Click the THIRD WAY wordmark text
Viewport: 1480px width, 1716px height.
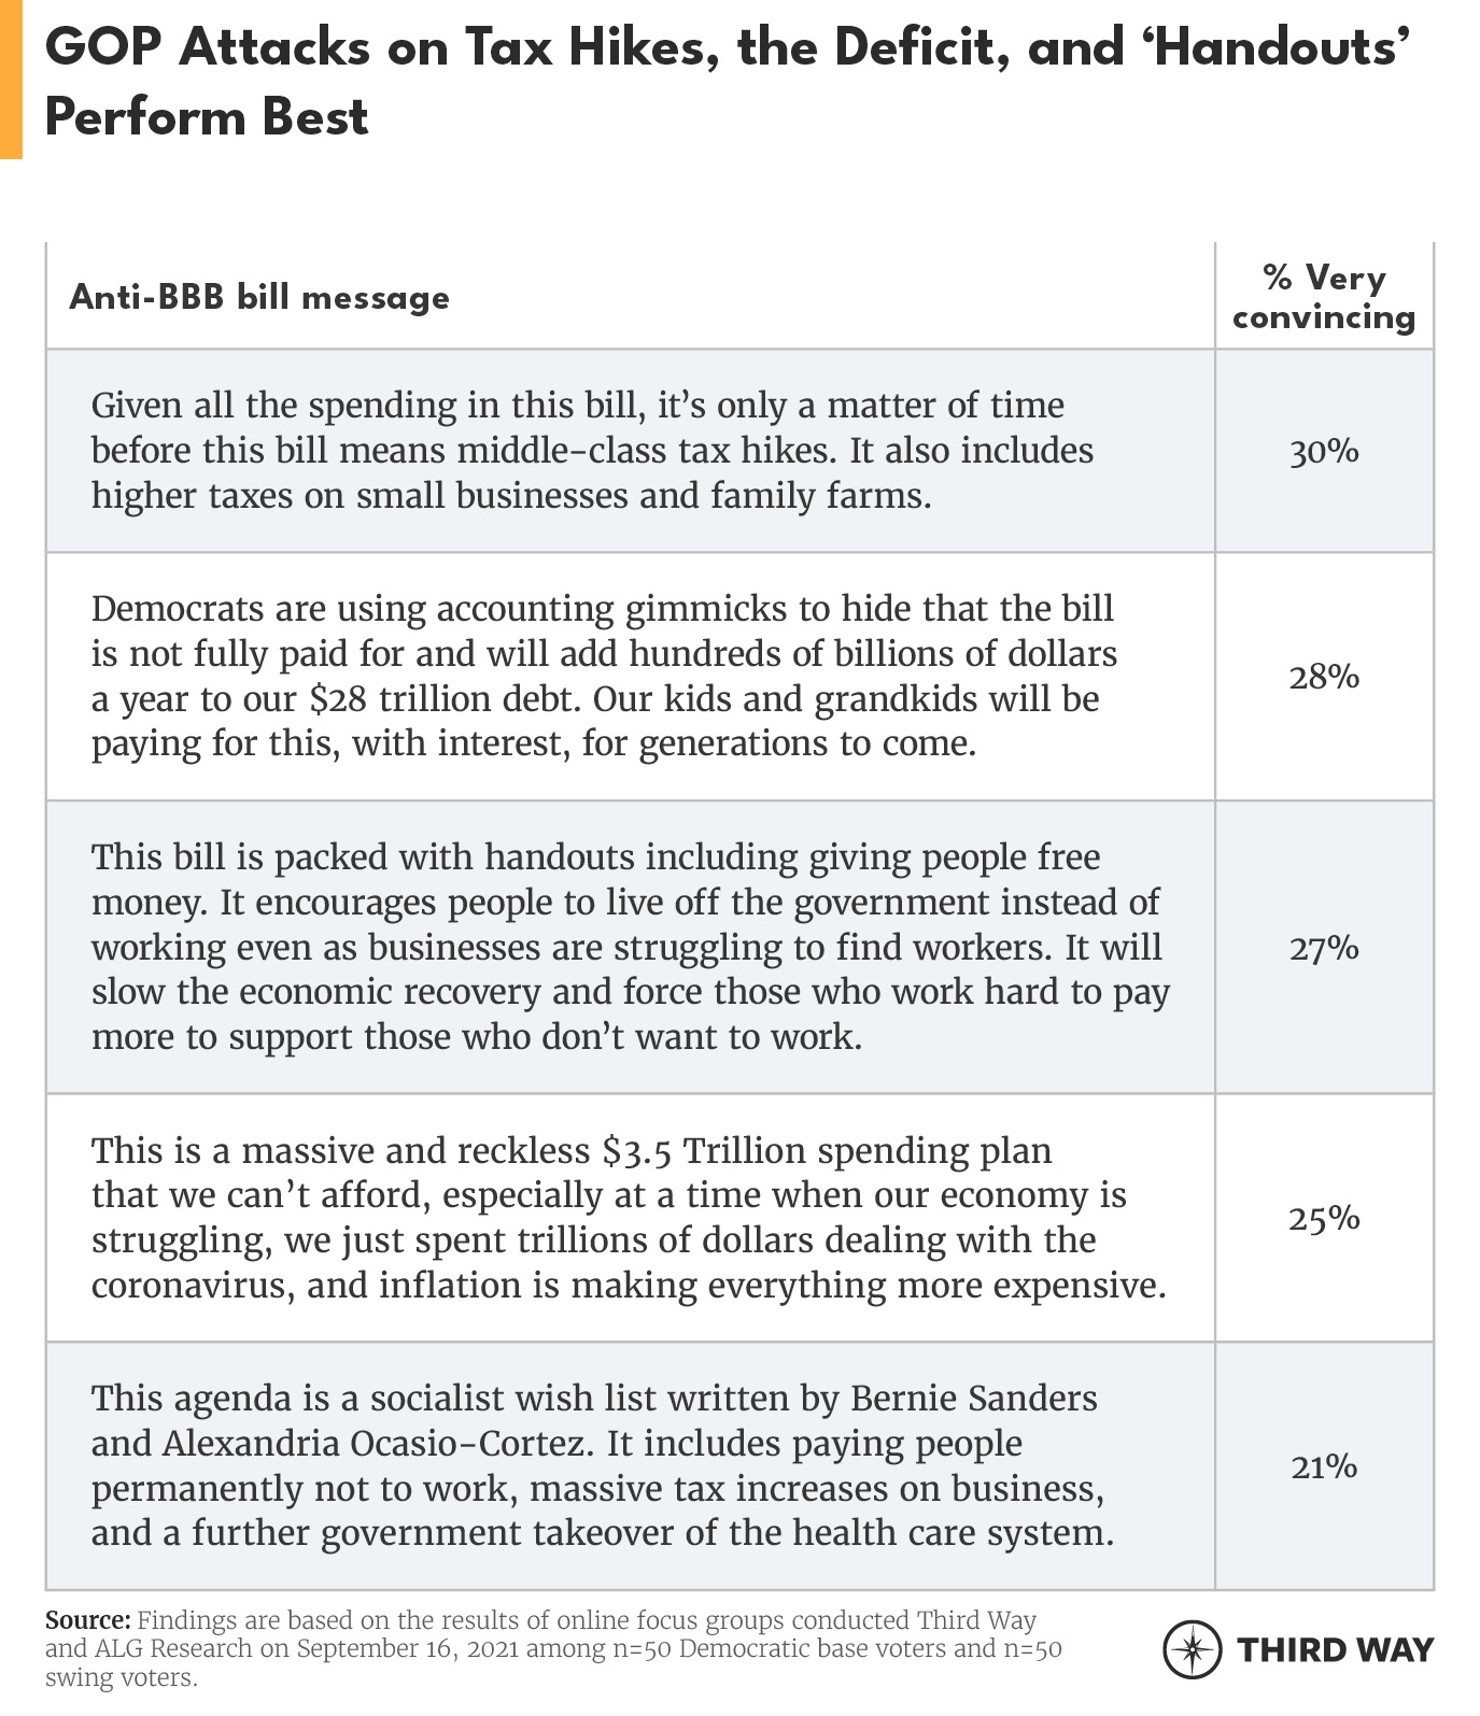pos(1335,1650)
